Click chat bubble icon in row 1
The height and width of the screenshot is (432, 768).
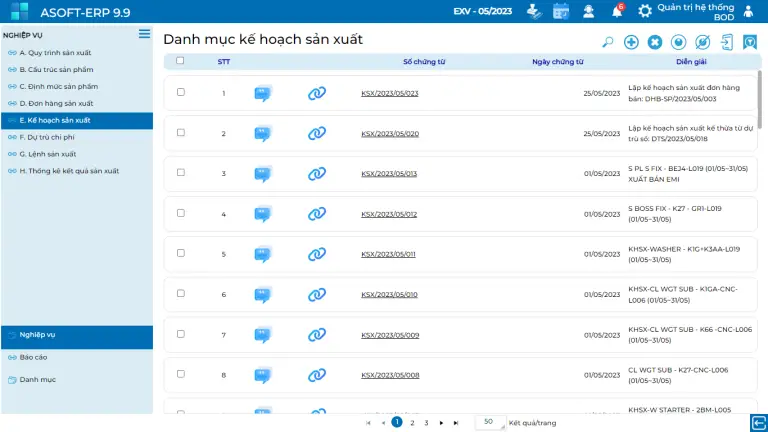point(263,93)
